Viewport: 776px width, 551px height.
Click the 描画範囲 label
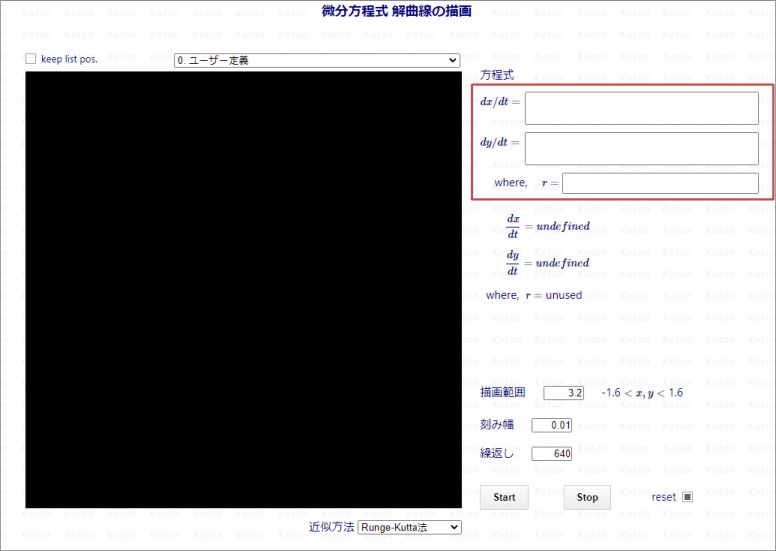point(503,393)
